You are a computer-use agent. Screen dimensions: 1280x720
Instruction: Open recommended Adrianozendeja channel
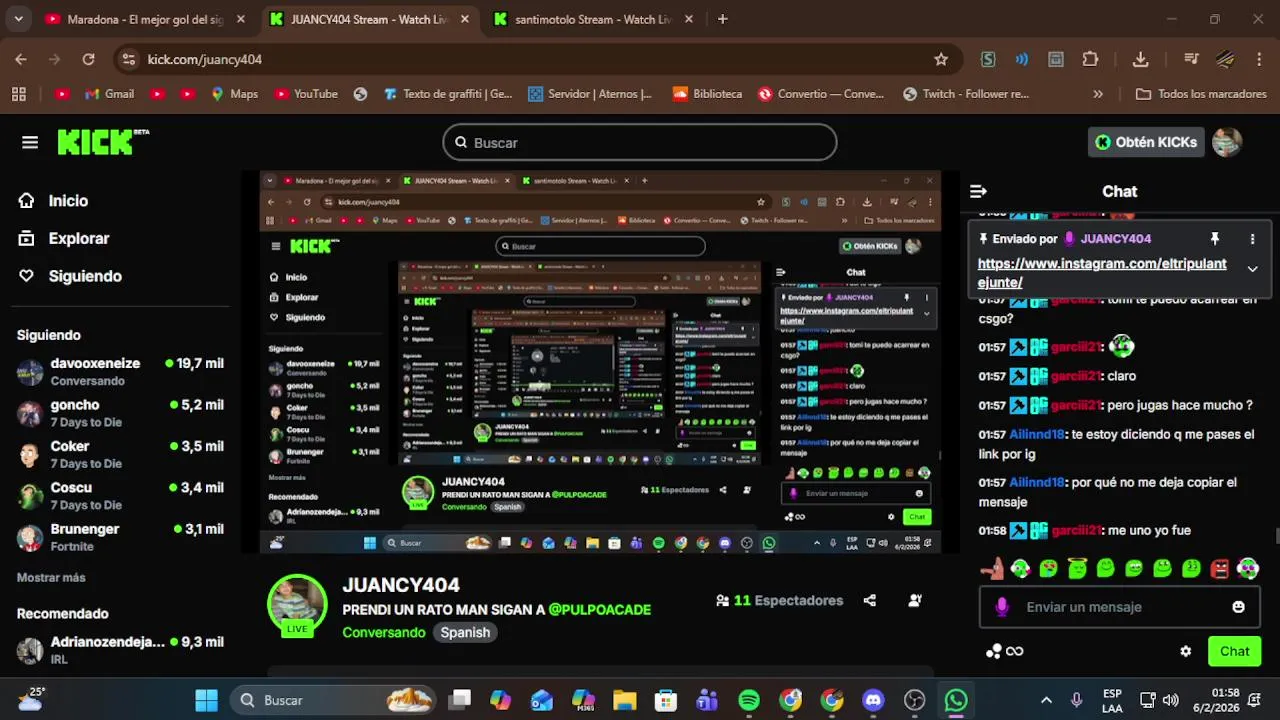(x=120, y=650)
